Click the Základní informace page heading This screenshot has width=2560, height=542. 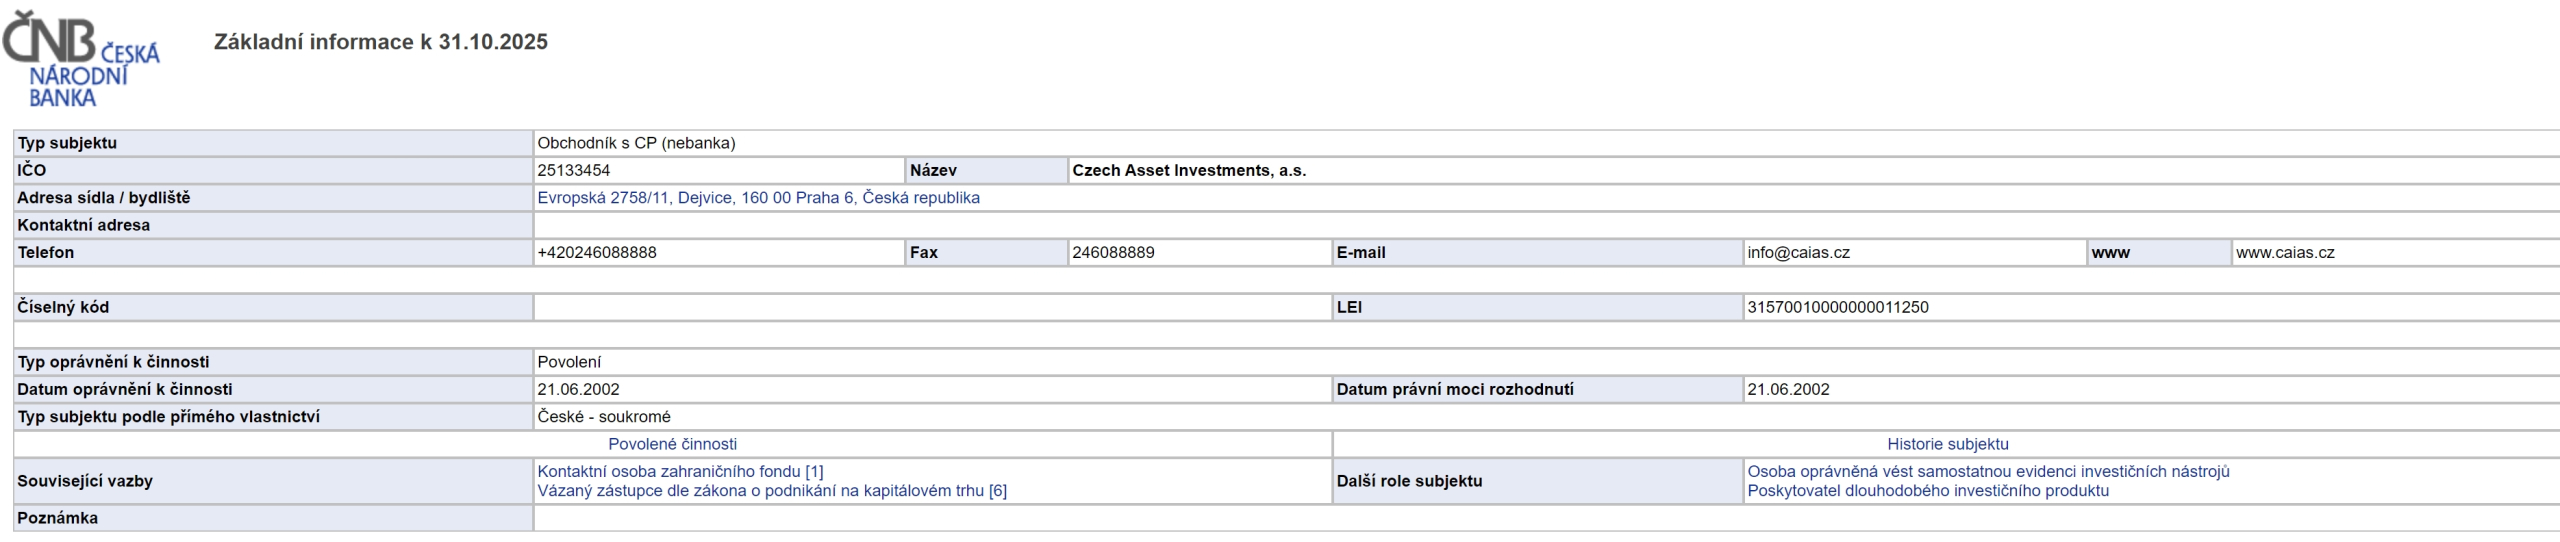point(380,42)
